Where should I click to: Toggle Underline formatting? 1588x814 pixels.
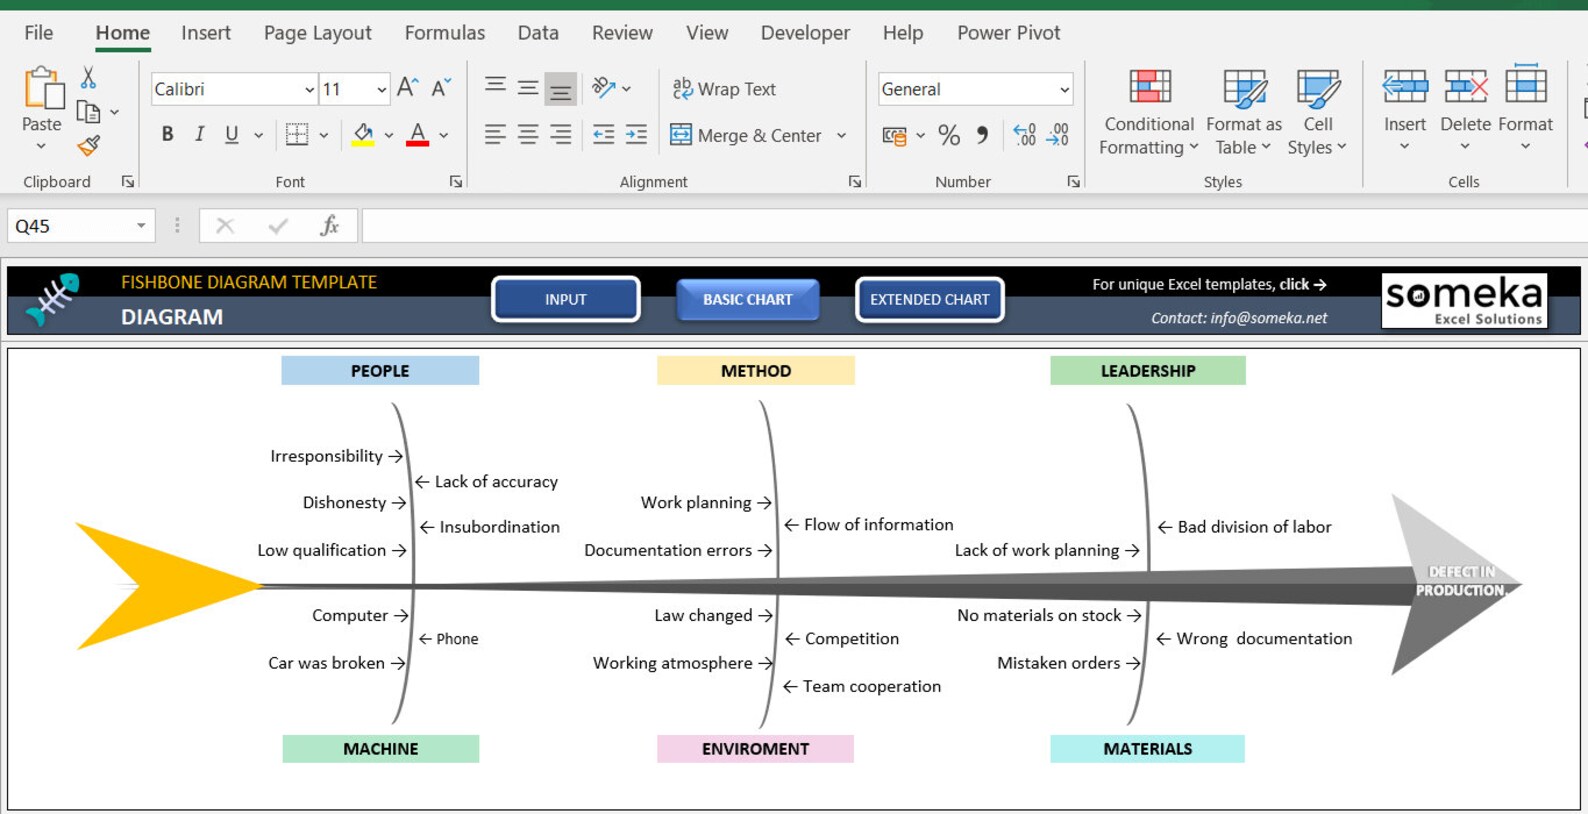click(232, 135)
